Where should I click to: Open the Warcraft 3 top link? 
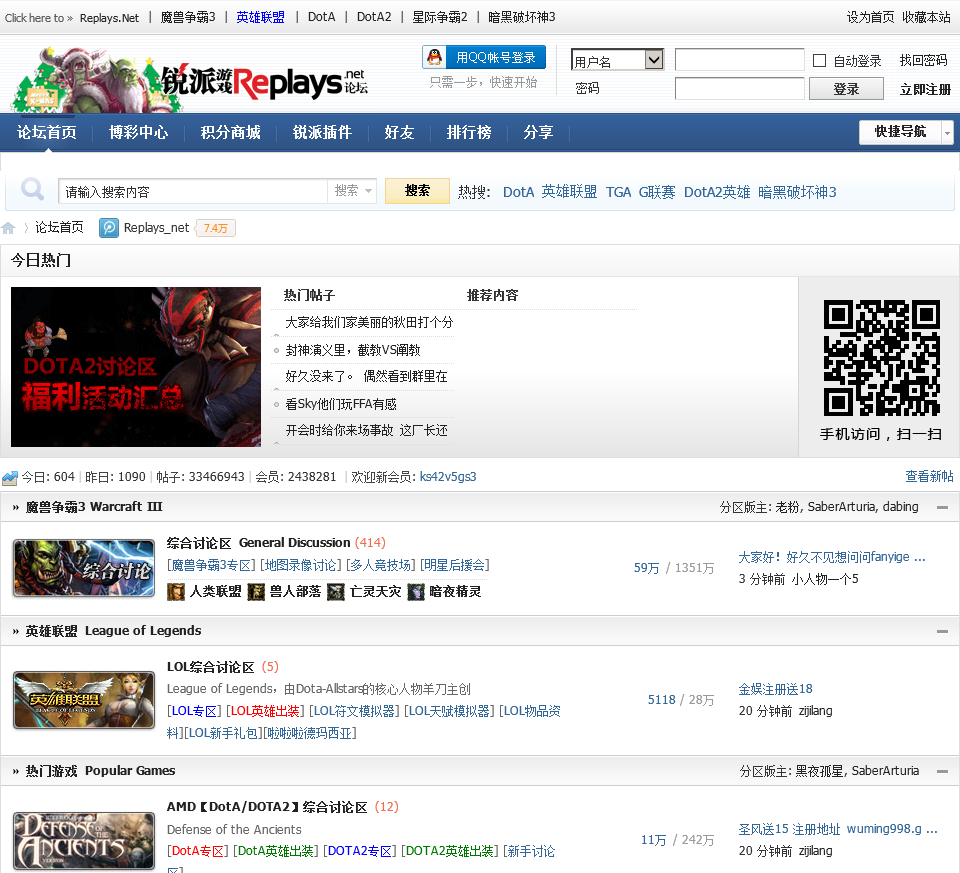coord(187,17)
